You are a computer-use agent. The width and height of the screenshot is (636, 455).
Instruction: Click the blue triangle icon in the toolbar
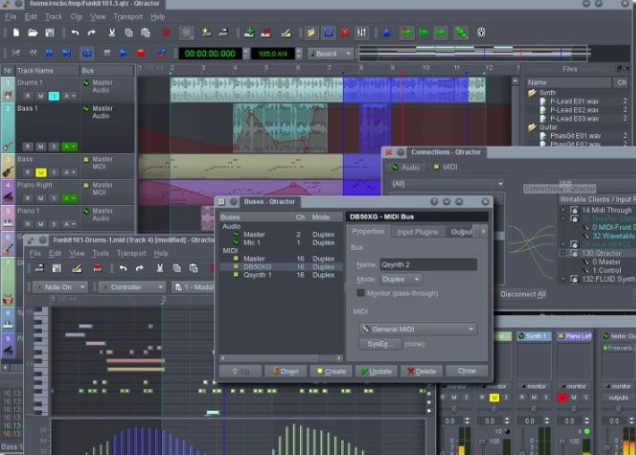387,32
